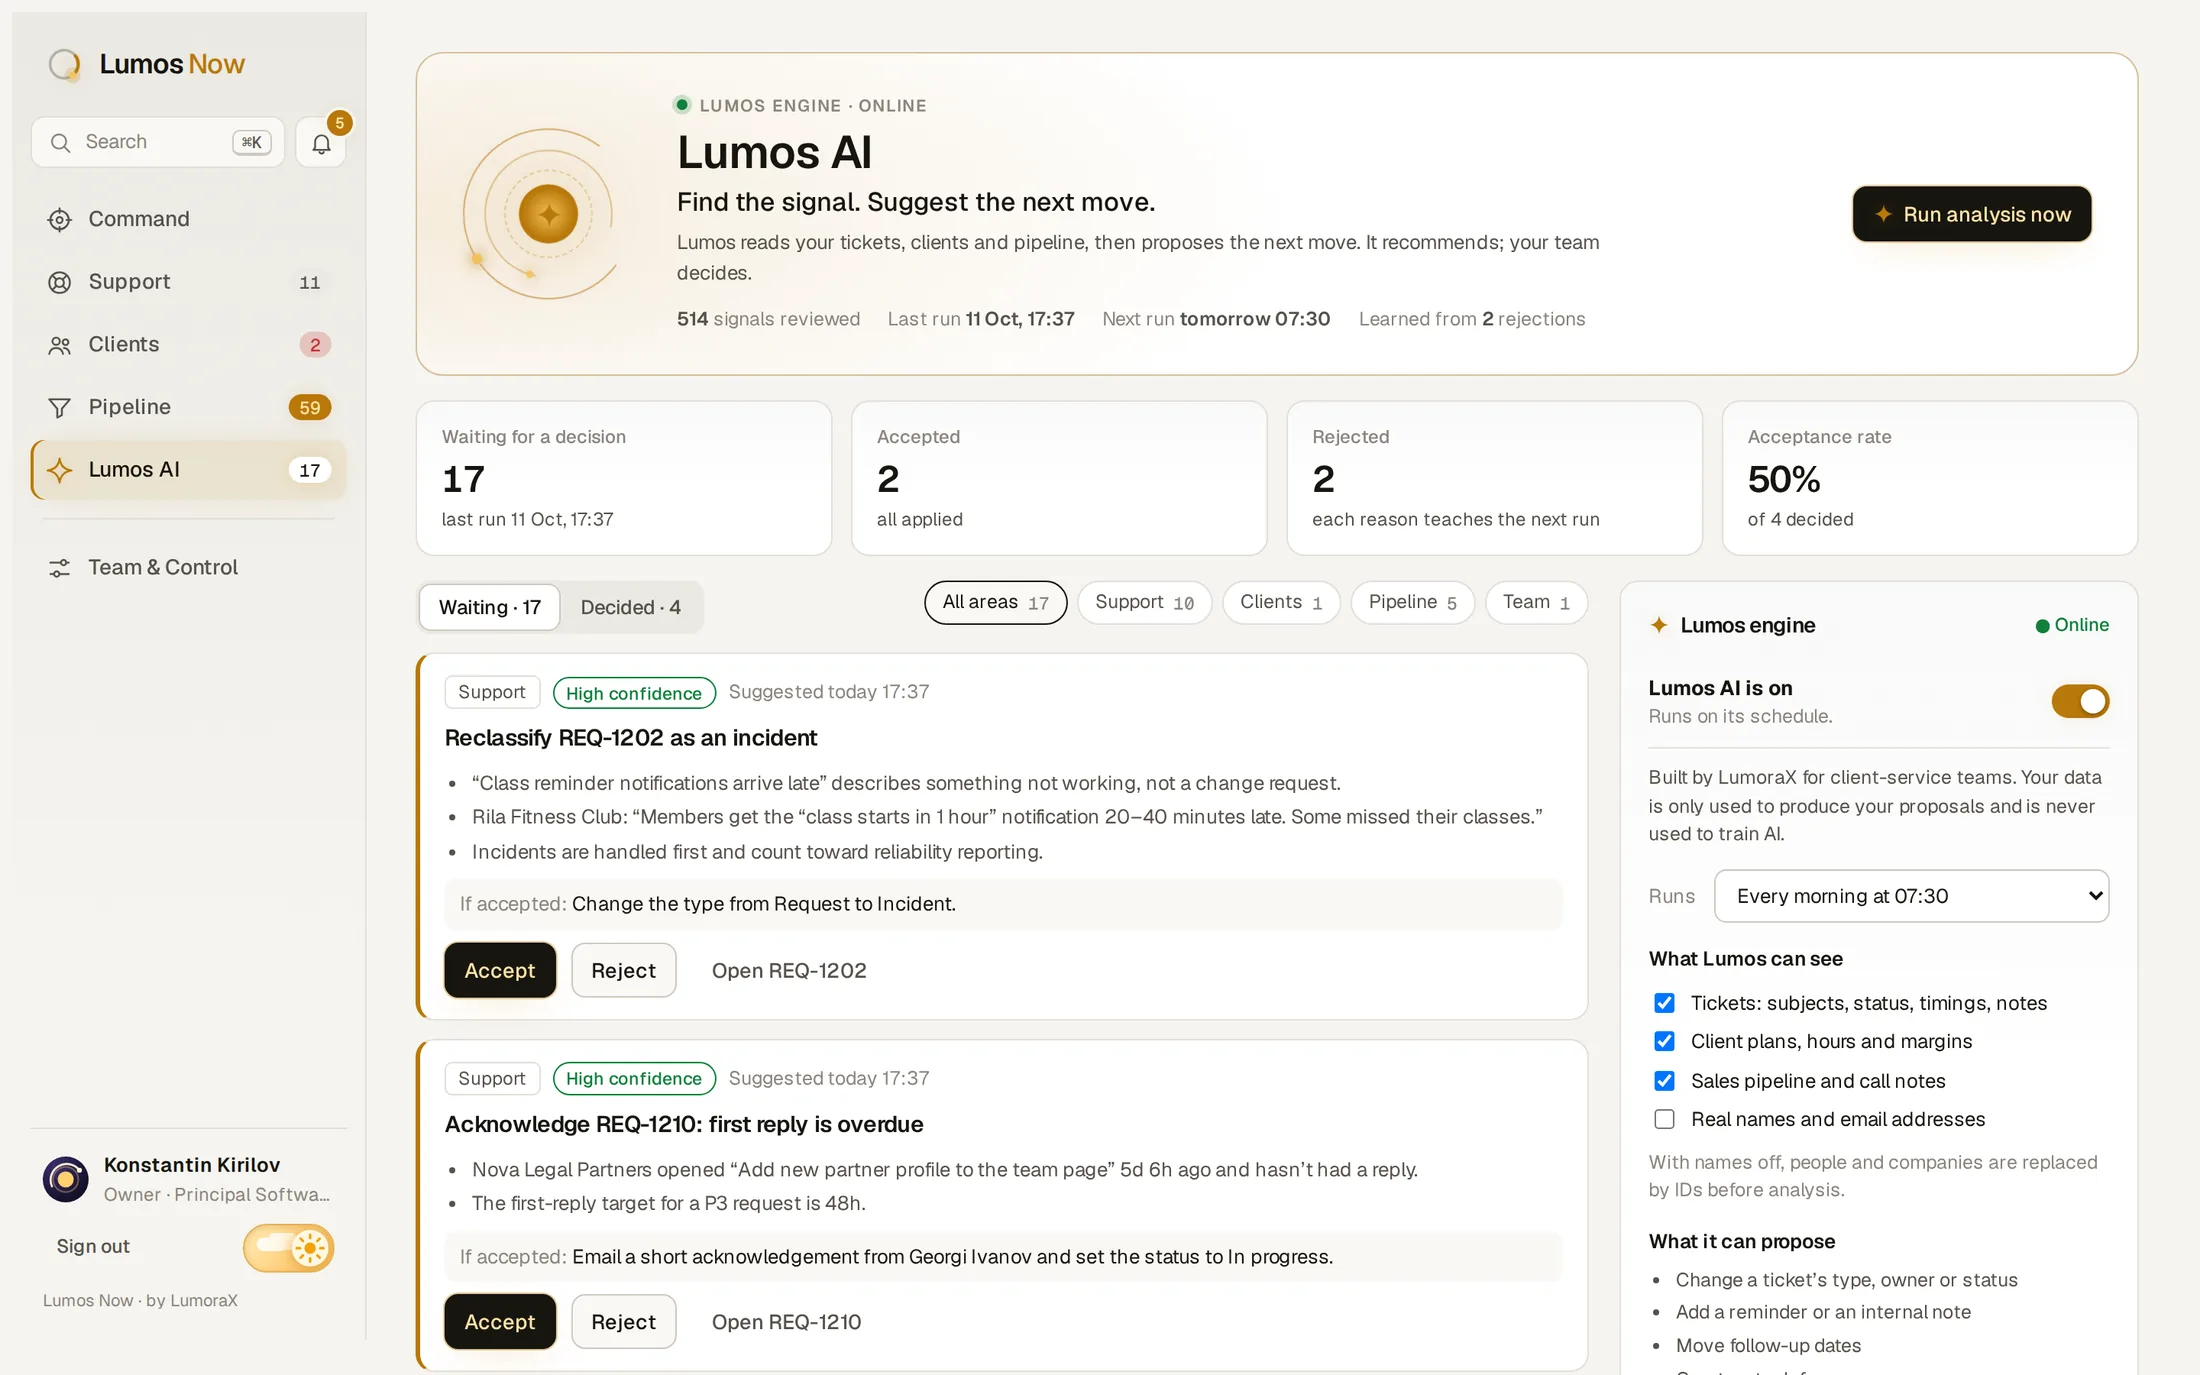The height and width of the screenshot is (1375, 2200).
Task: Toggle the Lumos AI is on switch
Action: click(x=2080, y=701)
